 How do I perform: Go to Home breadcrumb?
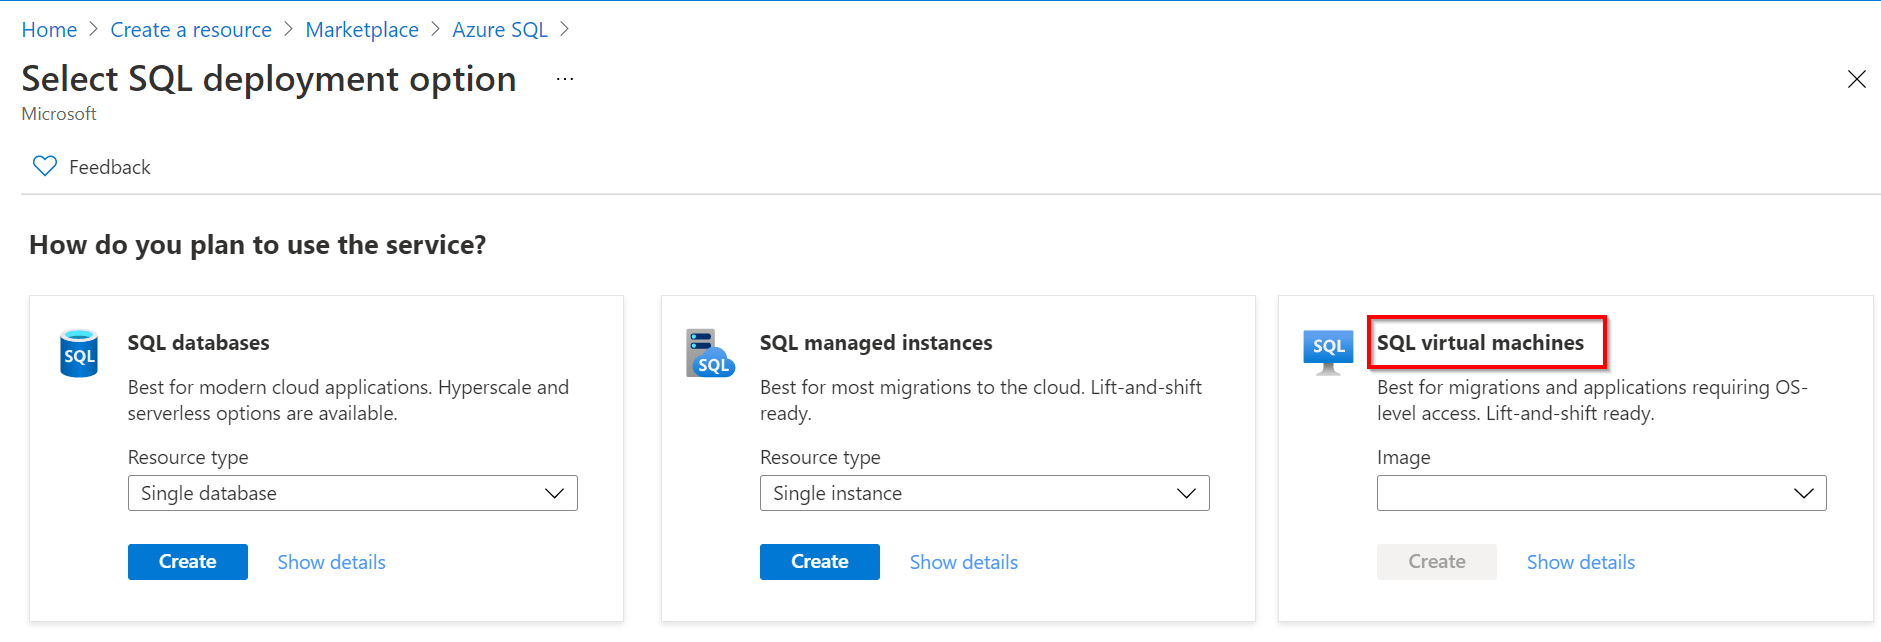(x=49, y=30)
